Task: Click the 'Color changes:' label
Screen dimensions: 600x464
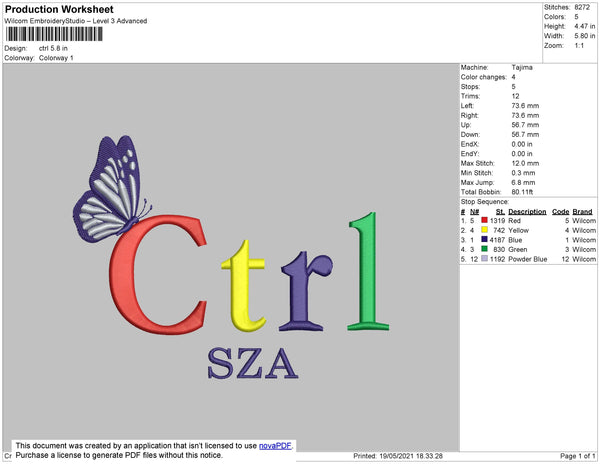Action: coord(484,77)
